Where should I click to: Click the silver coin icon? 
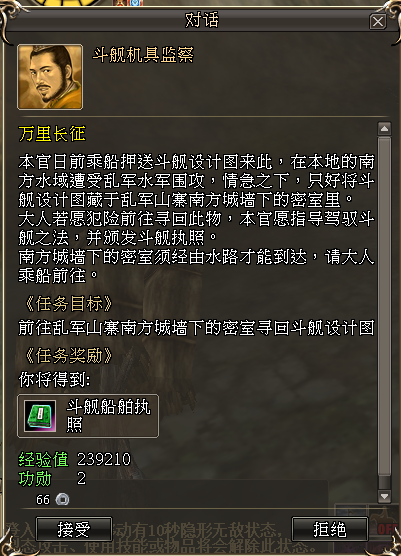(x=62, y=500)
